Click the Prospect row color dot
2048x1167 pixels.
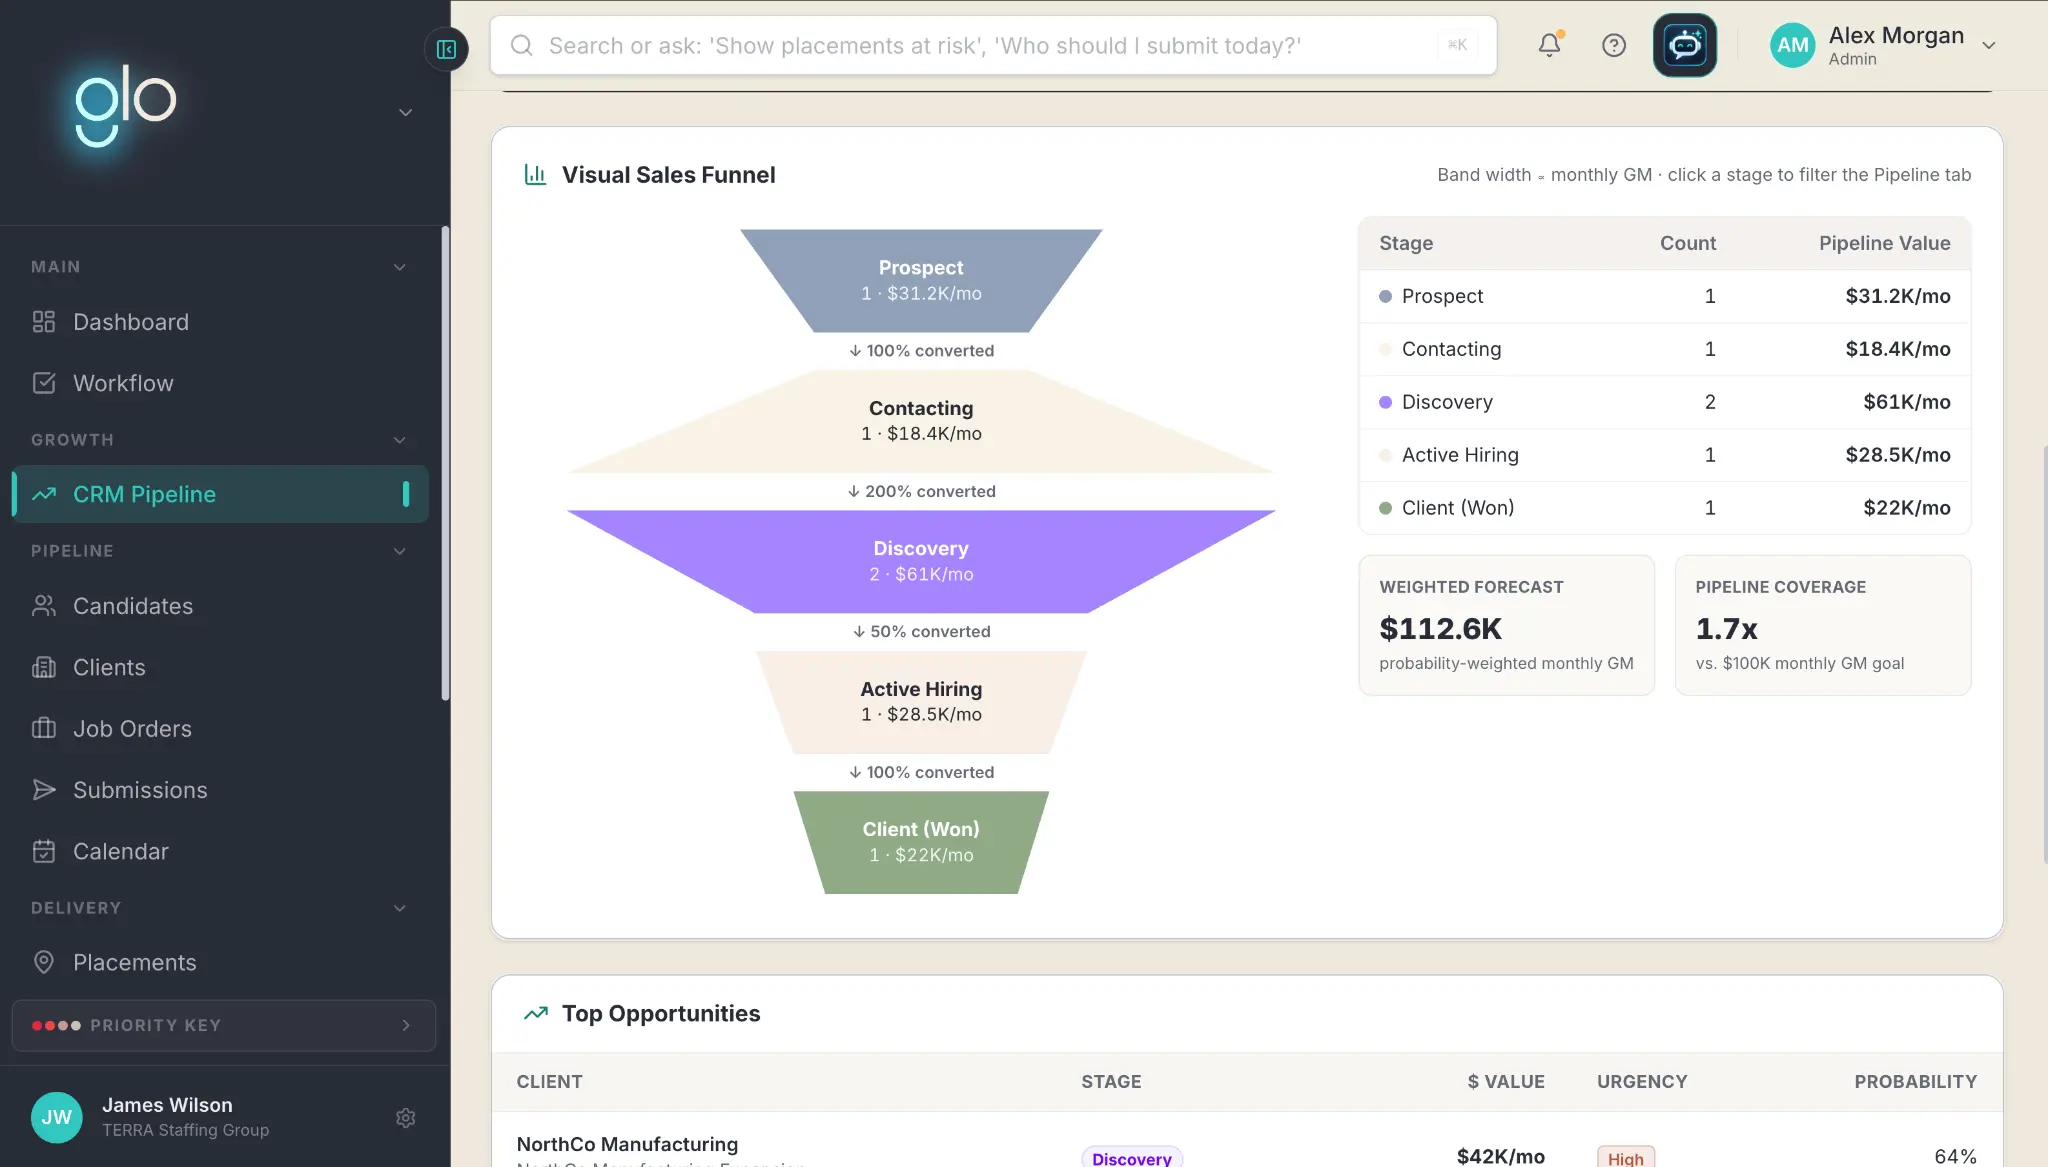pyautogui.click(x=1385, y=296)
